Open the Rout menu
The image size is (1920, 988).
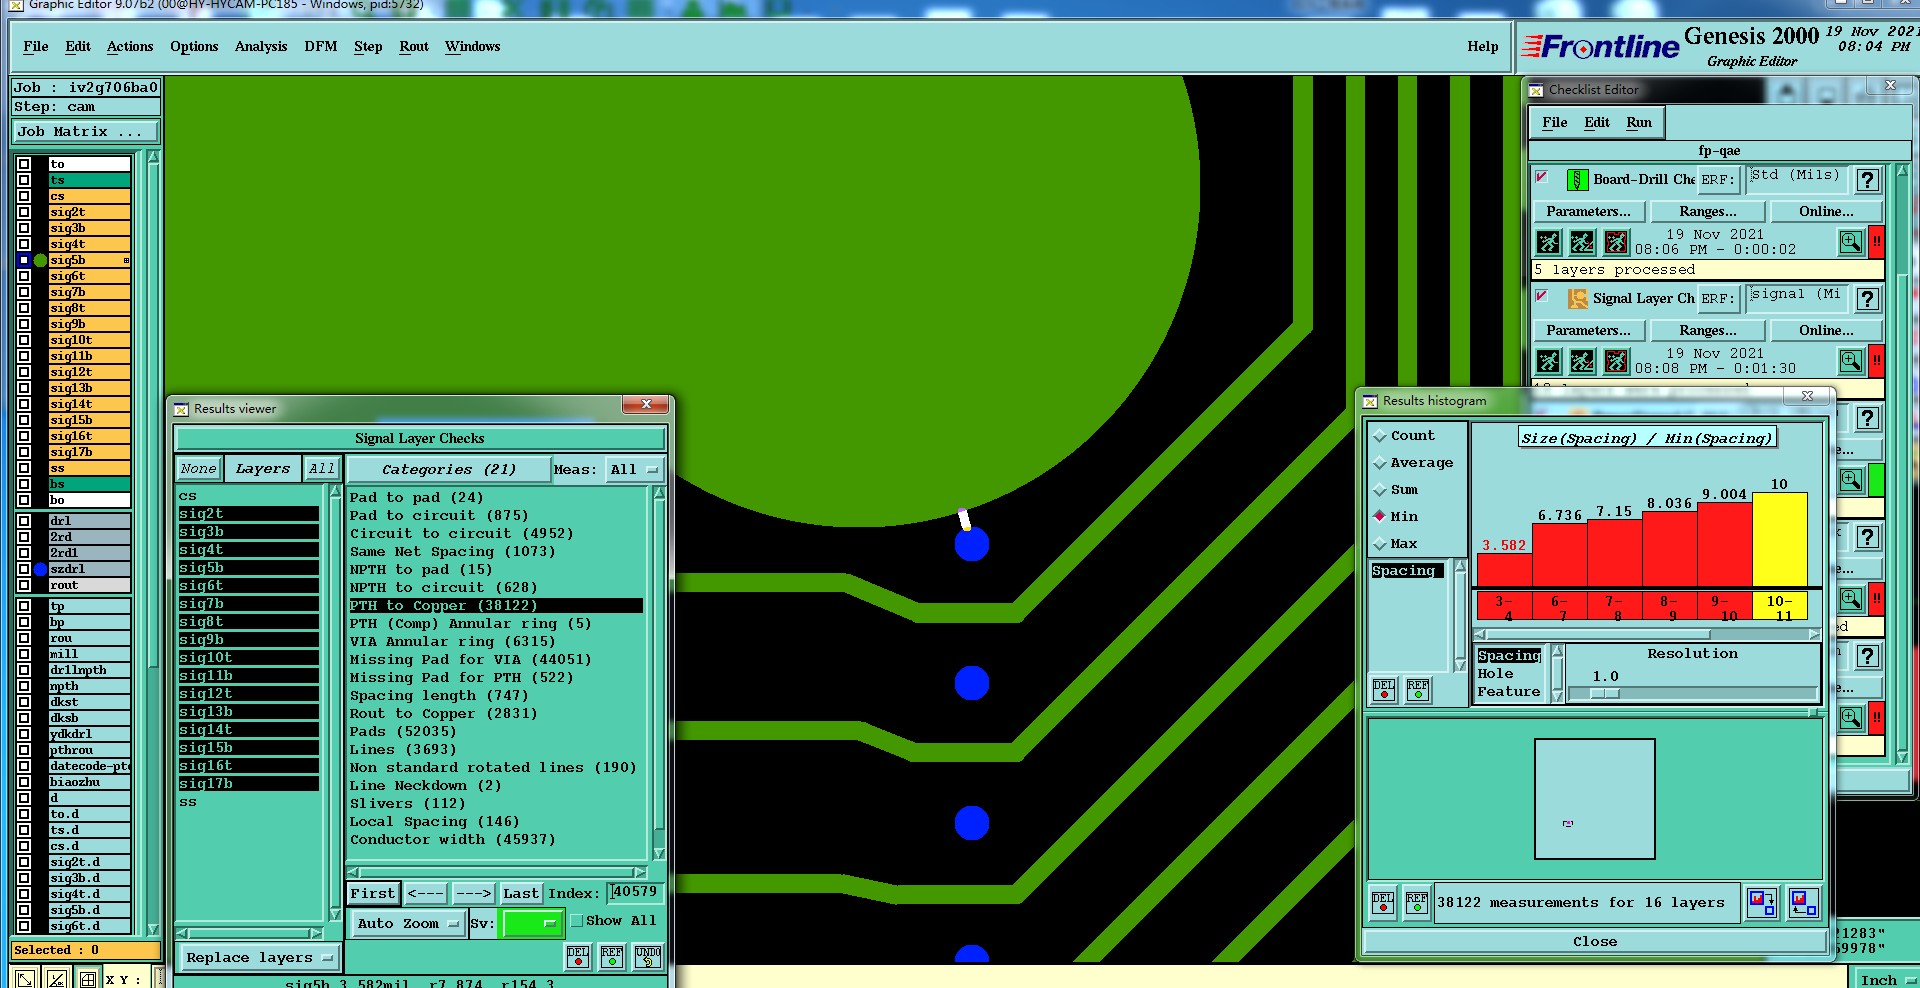(414, 46)
